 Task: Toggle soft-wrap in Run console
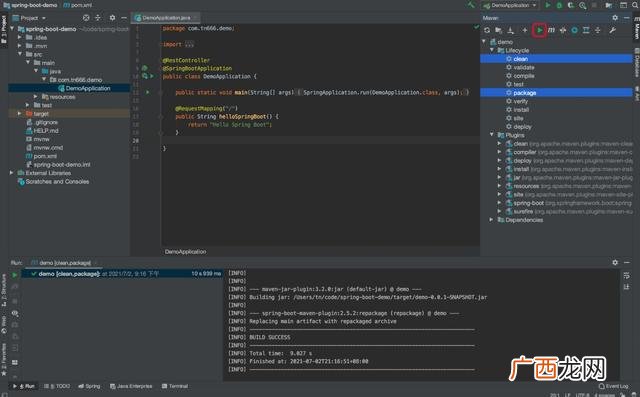(627, 276)
